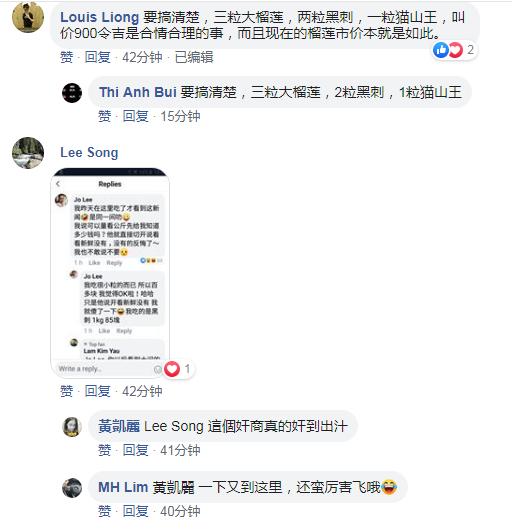This screenshot has width=512, height=529.
Task: Click Thi Anh Bui's avatar
Action: click(72, 93)
